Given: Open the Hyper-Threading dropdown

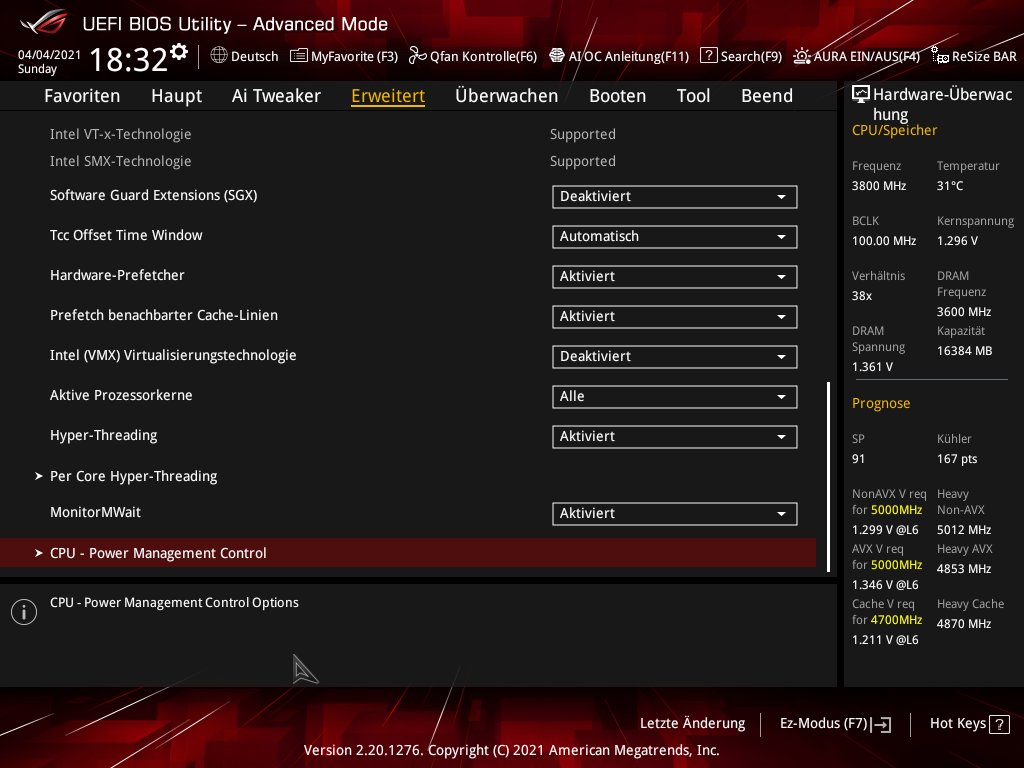Looking at the screenshot, I should (675, 436).
